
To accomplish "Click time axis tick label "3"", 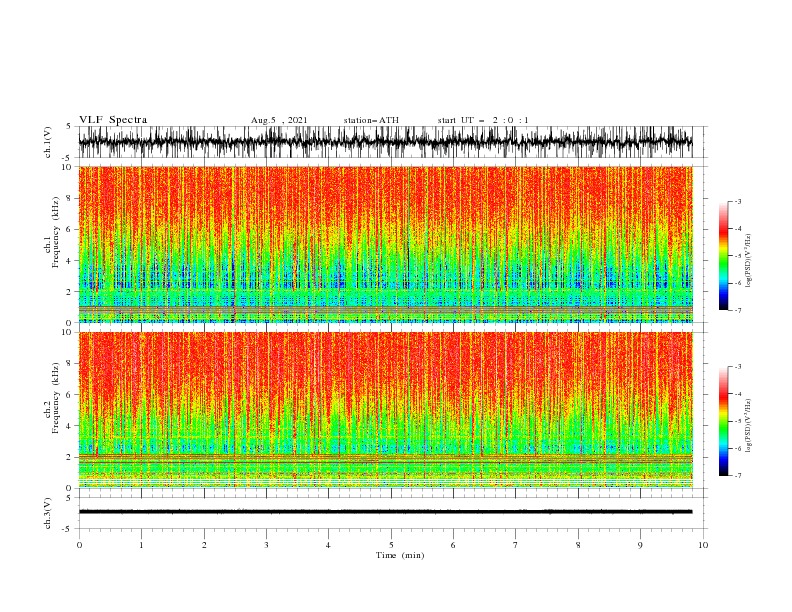I will point(266,545).
